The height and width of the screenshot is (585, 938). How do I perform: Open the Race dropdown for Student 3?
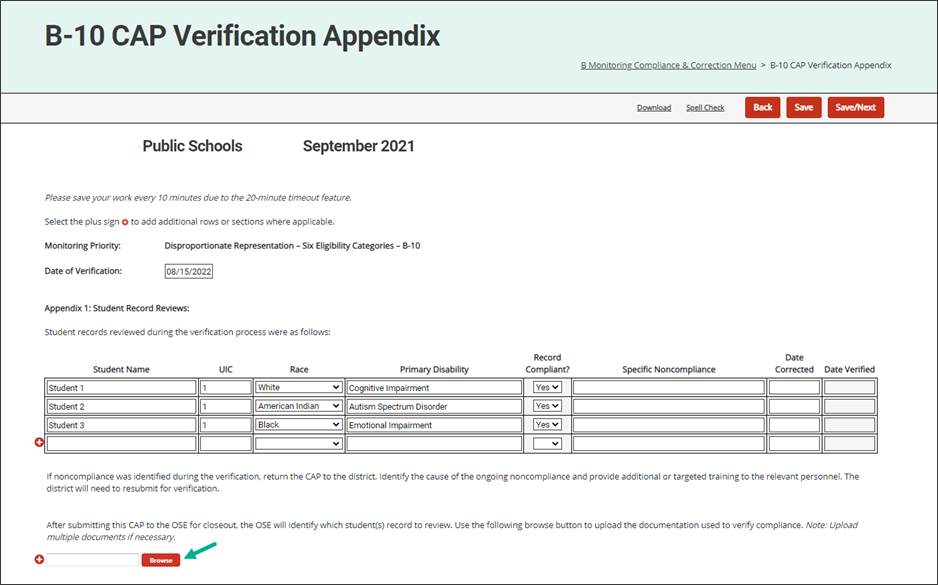point(299,425)
